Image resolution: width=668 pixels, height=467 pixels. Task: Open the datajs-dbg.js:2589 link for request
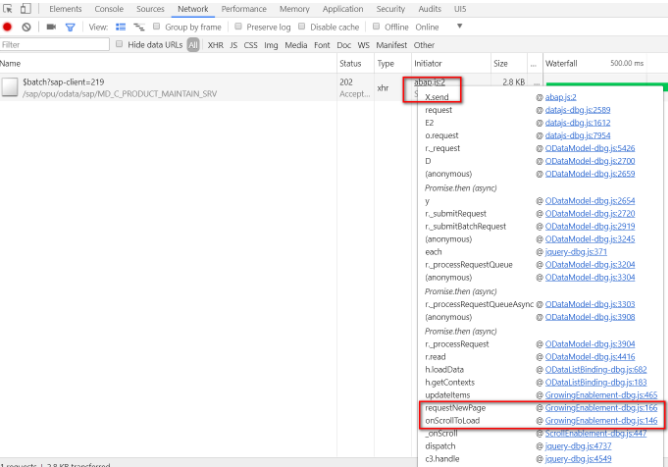pyautogui.click(x=577, y=110)
